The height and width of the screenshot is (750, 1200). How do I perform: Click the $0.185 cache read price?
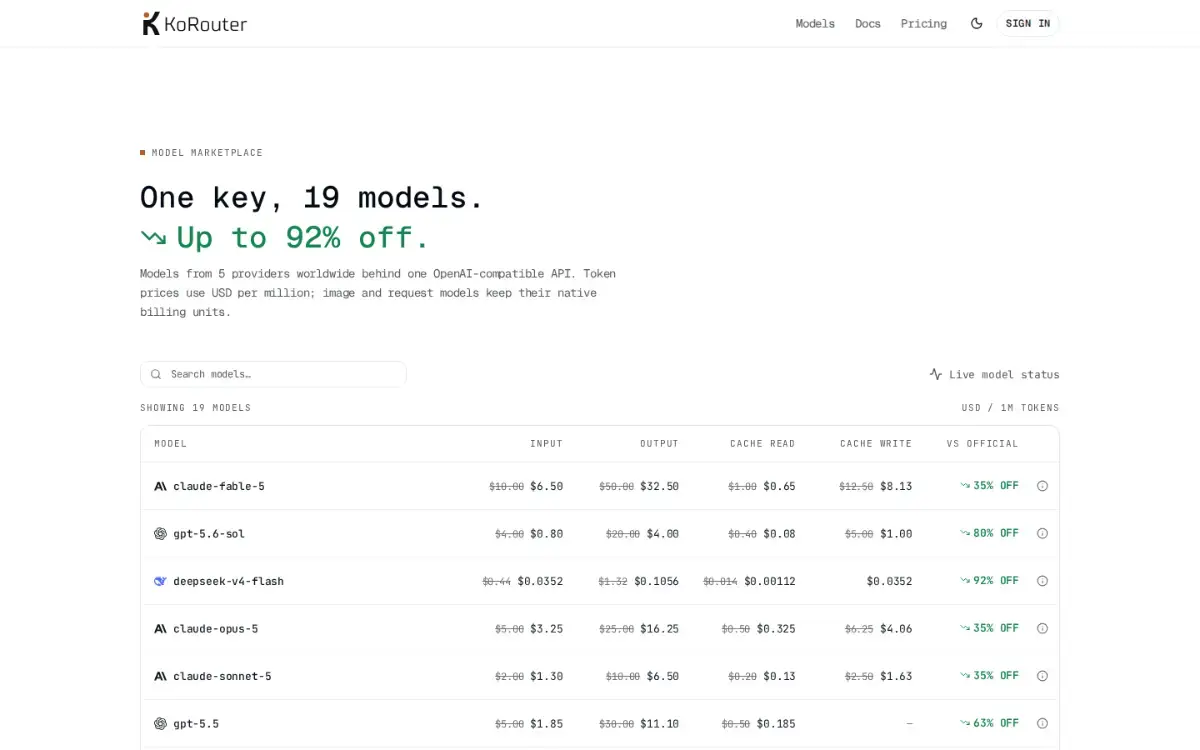[x=776, y=723]
